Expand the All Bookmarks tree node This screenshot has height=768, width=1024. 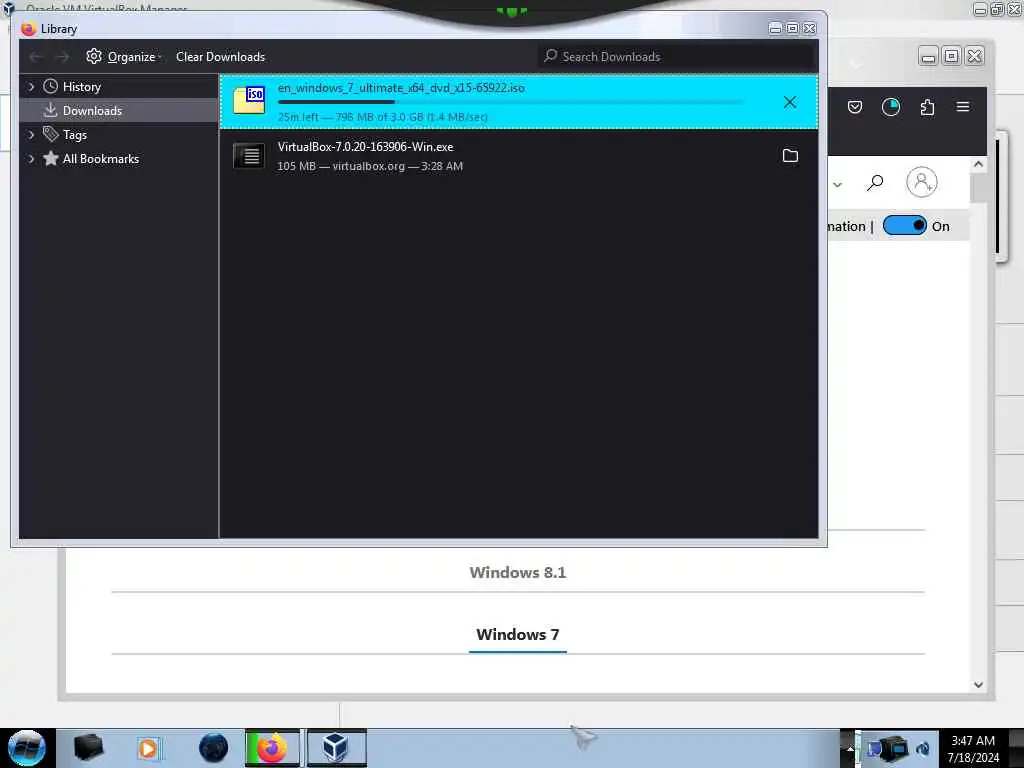point(31,159)
